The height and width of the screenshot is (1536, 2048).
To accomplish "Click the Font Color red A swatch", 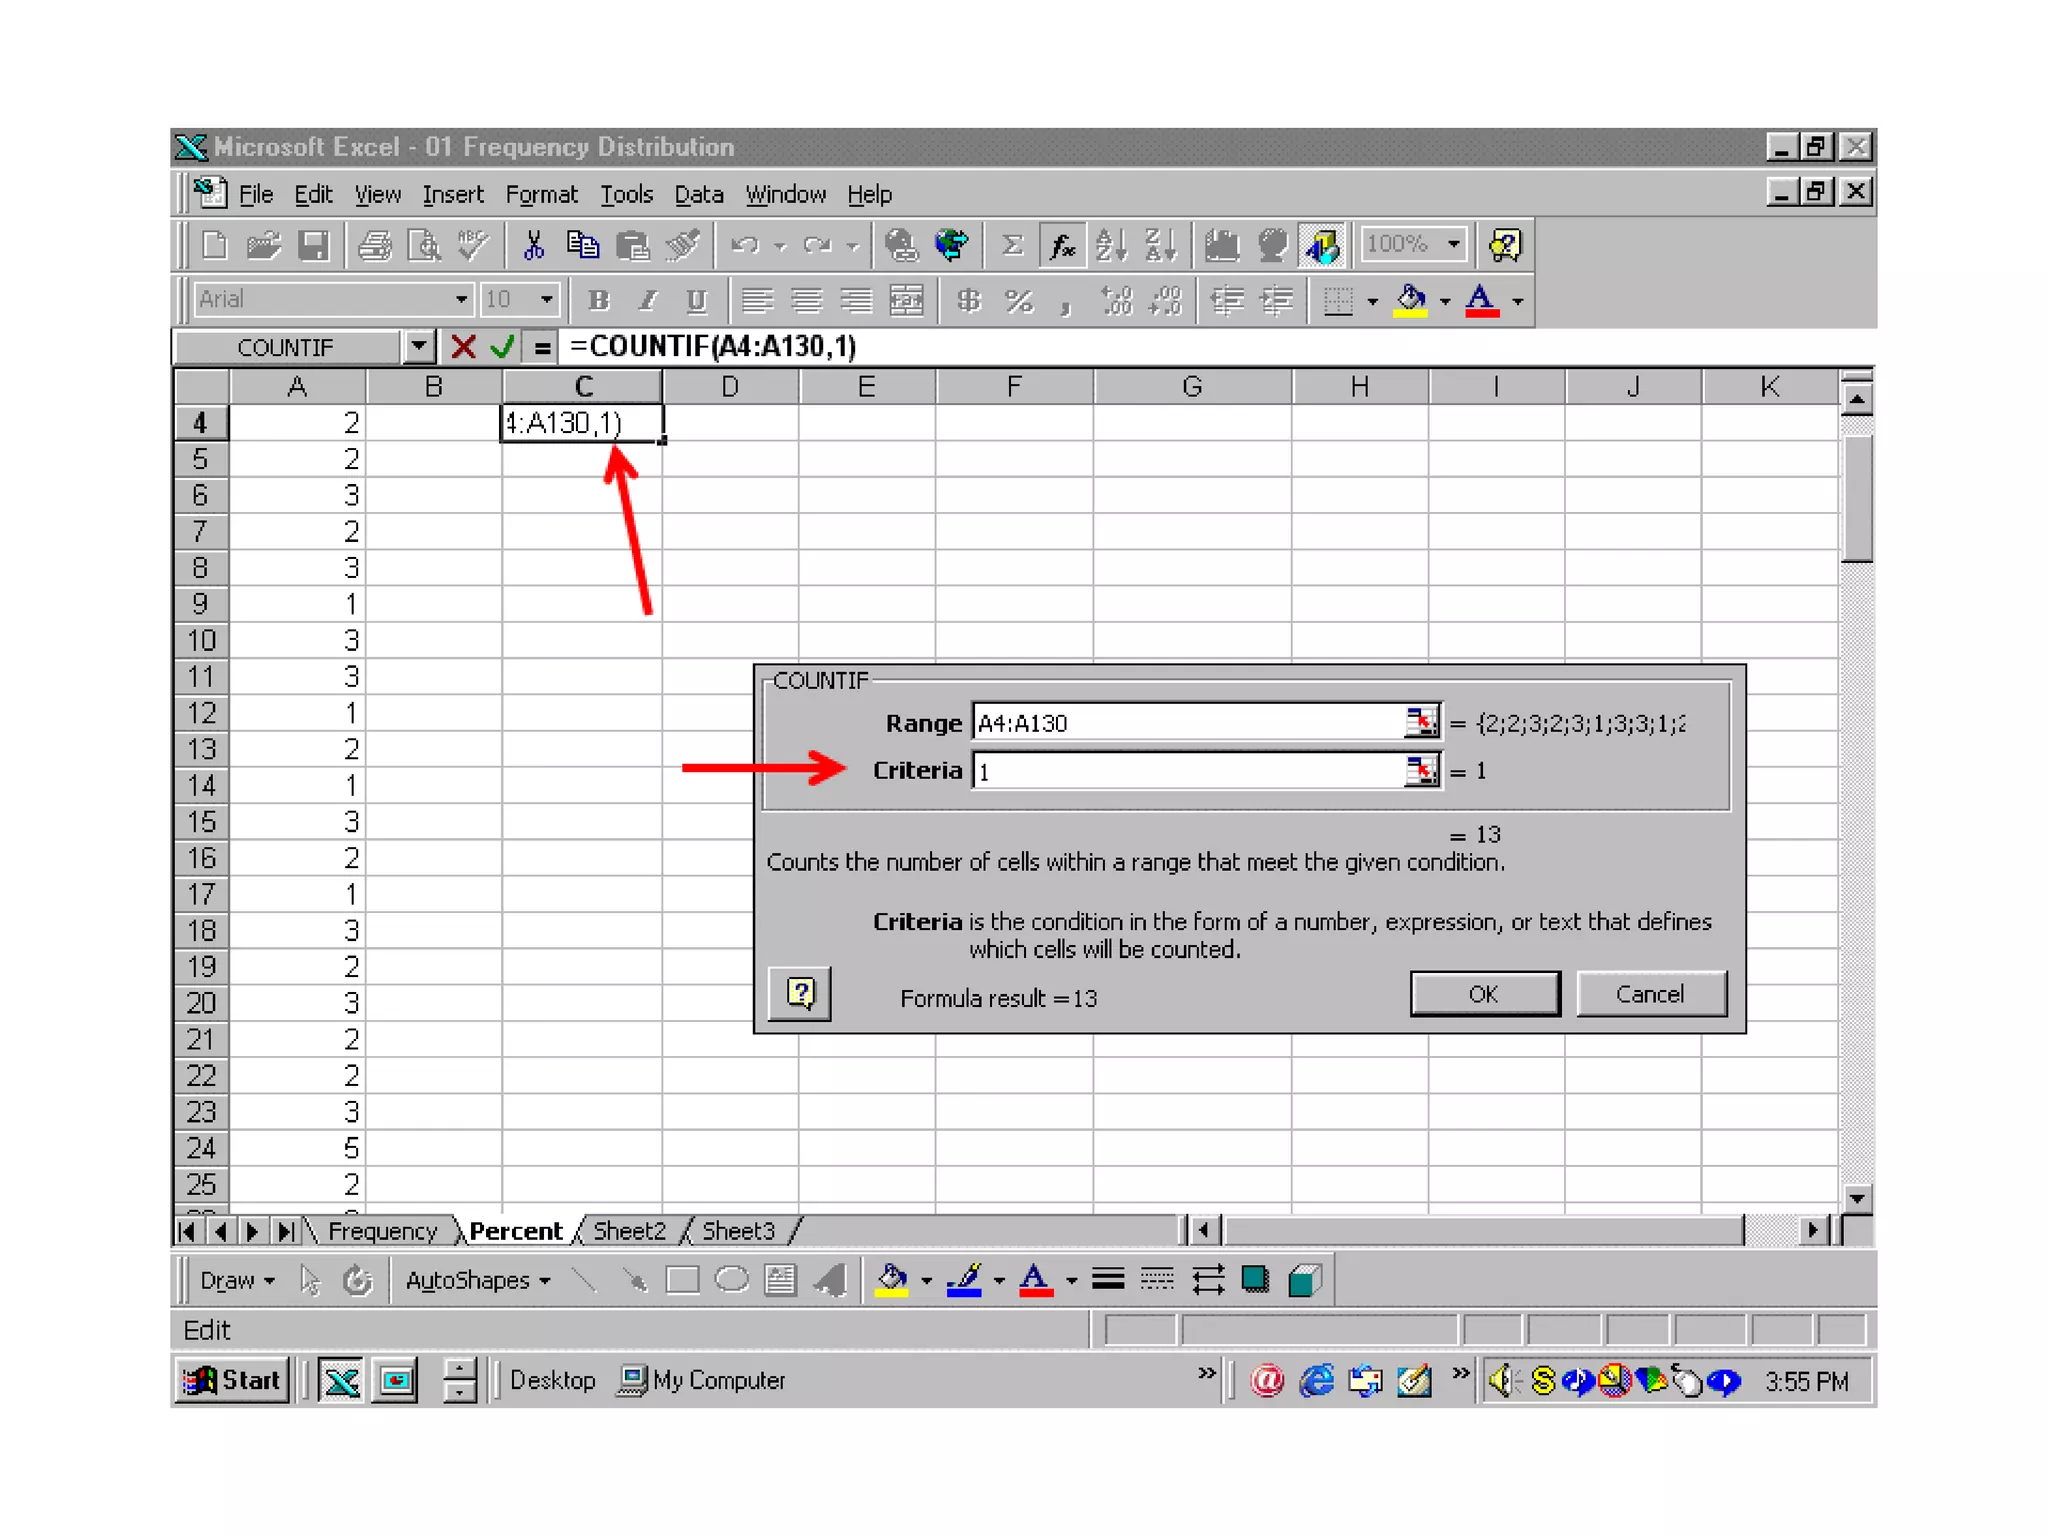I will click(x=1481, y=300).
